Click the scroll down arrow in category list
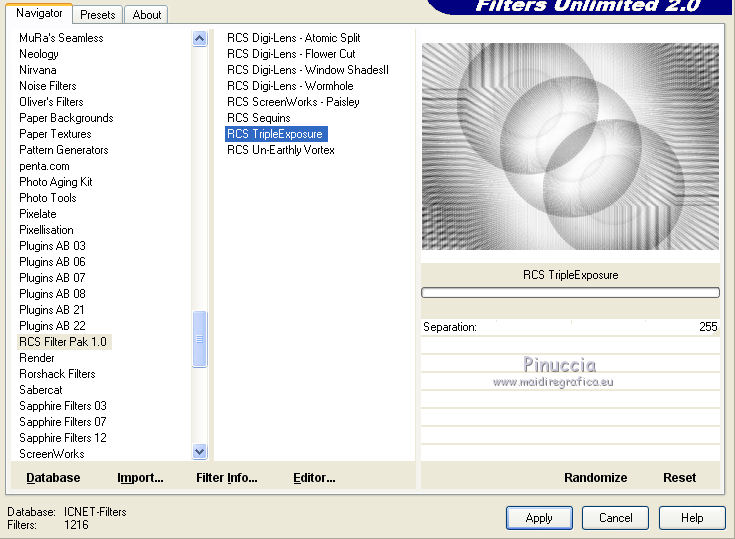This screenshot has width=735, height=539. pyautogui.click(x=200, y=452)
